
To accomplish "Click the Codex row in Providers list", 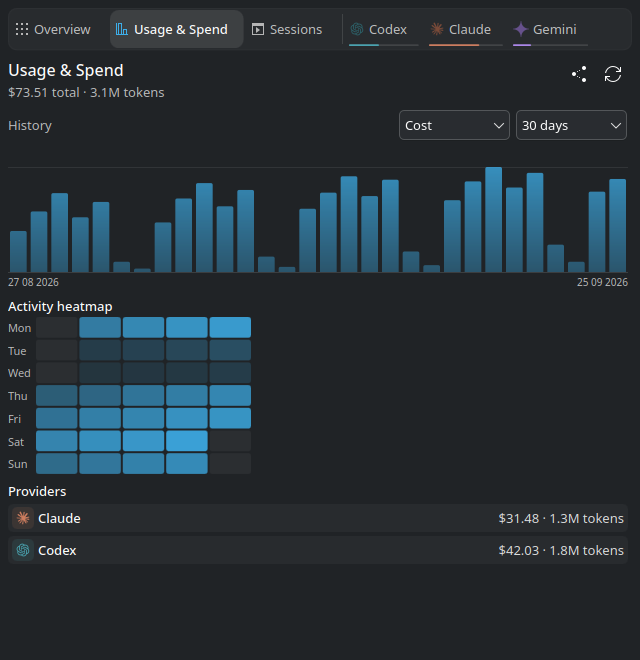I will point(318,550).
